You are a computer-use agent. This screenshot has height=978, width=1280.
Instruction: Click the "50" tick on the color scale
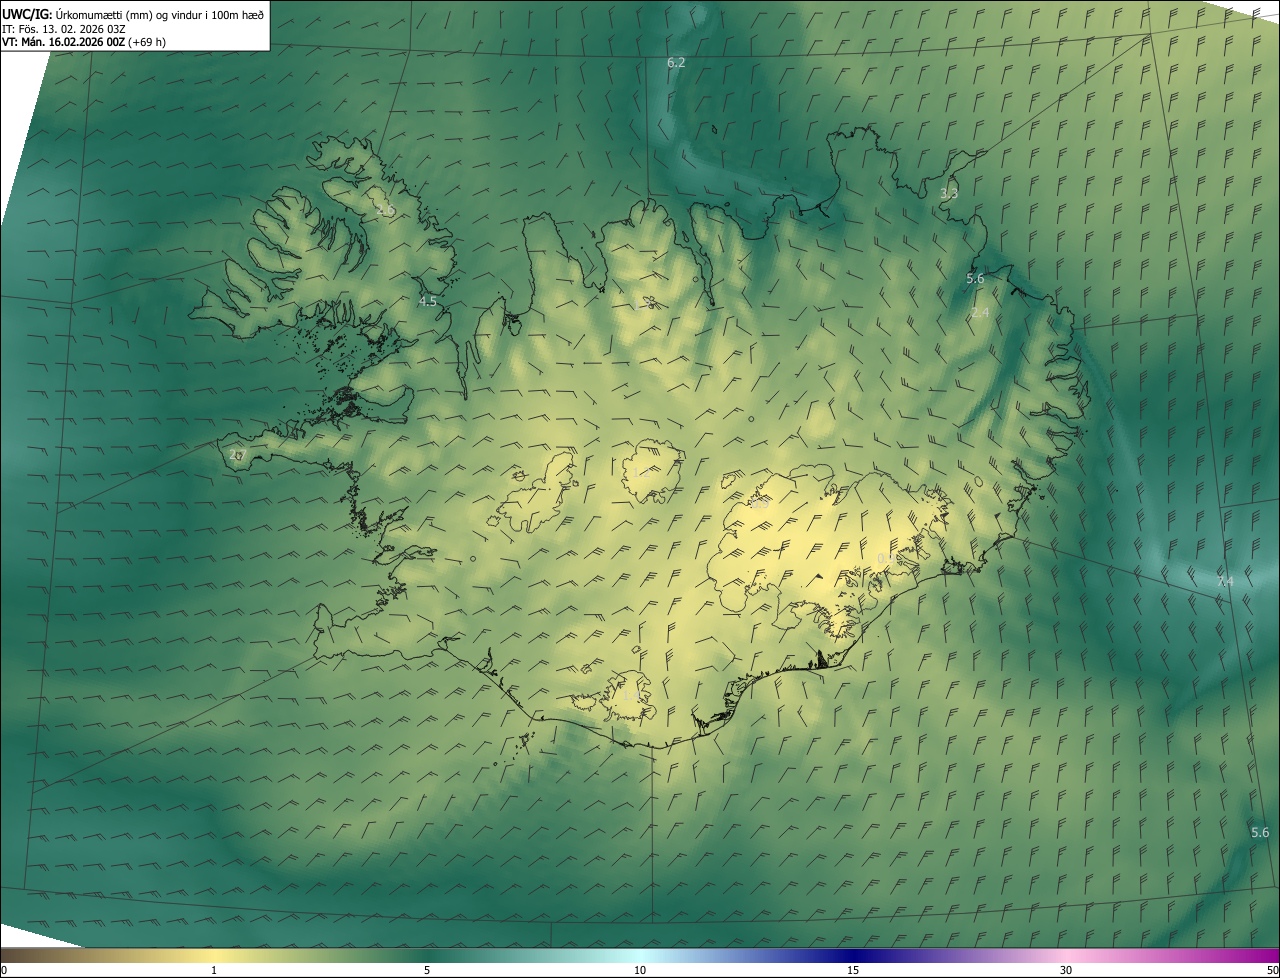pyautogui.click(x=1272, y=970)
